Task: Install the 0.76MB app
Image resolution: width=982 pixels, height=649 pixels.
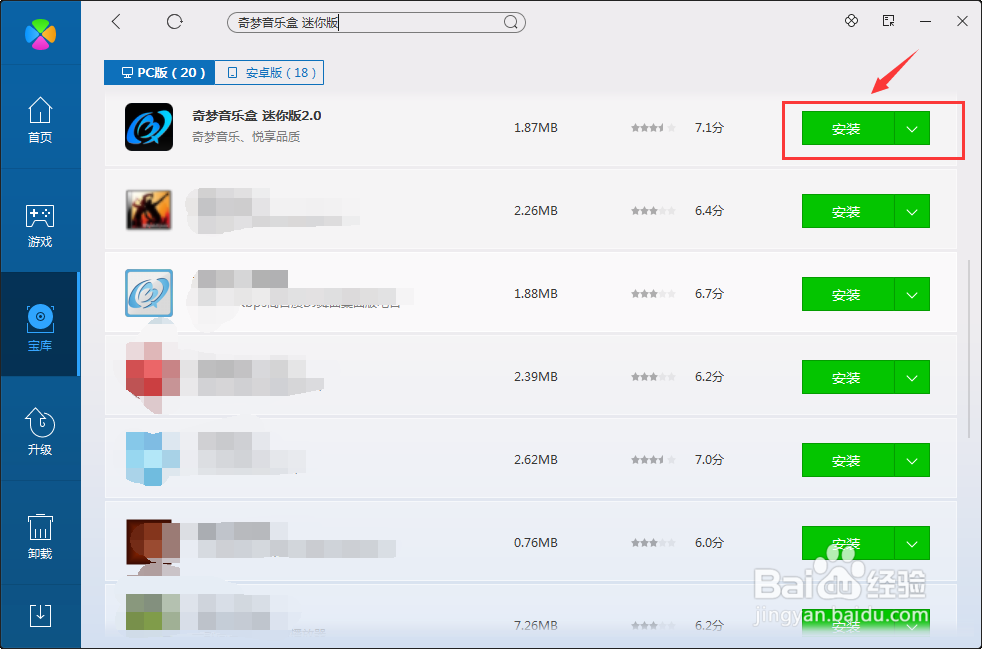Action: tap(847, 543)
